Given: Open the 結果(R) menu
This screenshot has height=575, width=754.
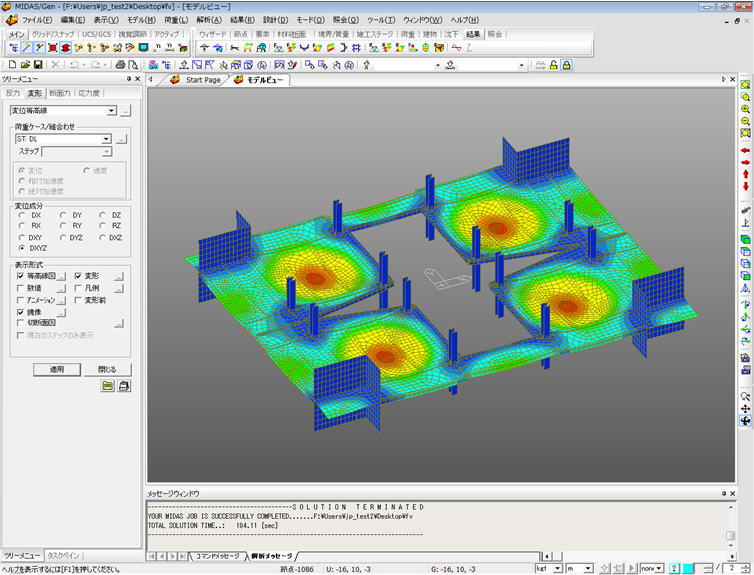Looking at the screenshot, I should tap(242, 20).
